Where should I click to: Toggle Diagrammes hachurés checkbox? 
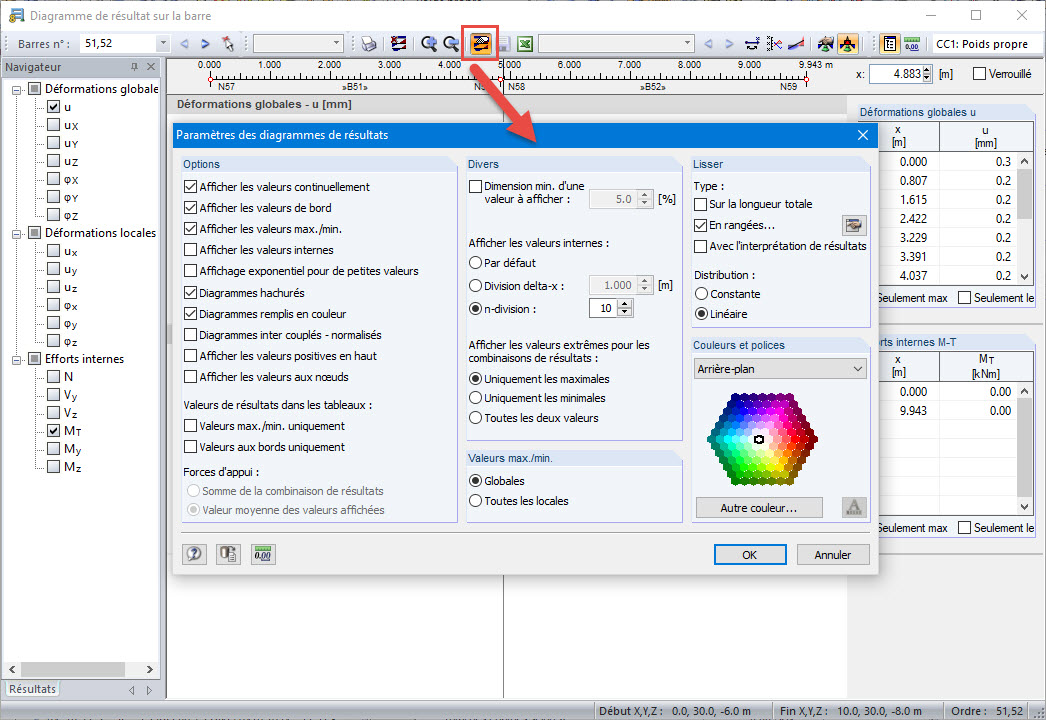pos(191,292)
